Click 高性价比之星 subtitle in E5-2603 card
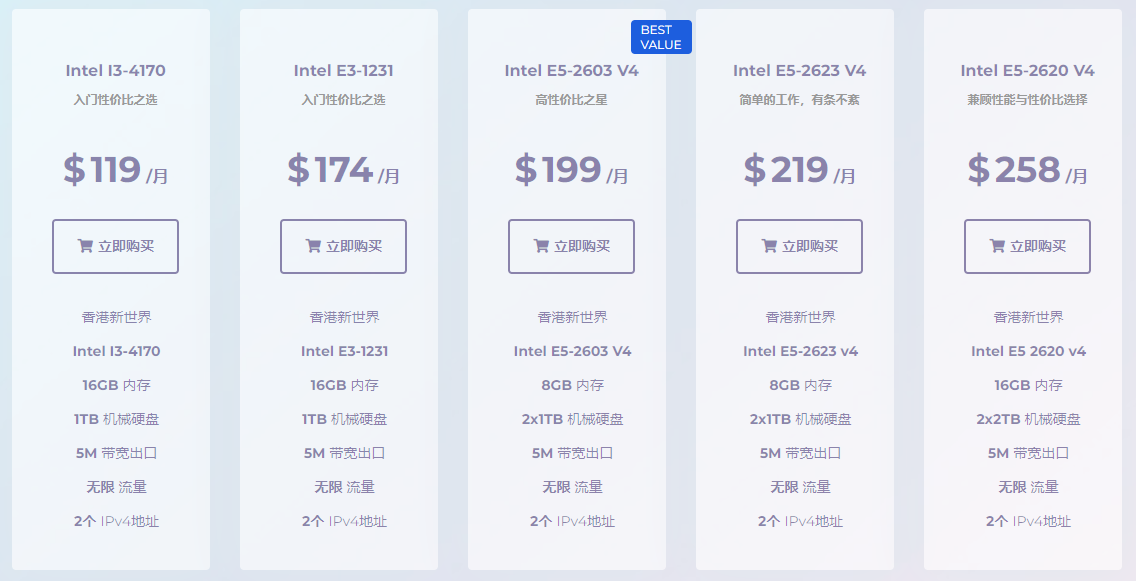 click(571, 100)
